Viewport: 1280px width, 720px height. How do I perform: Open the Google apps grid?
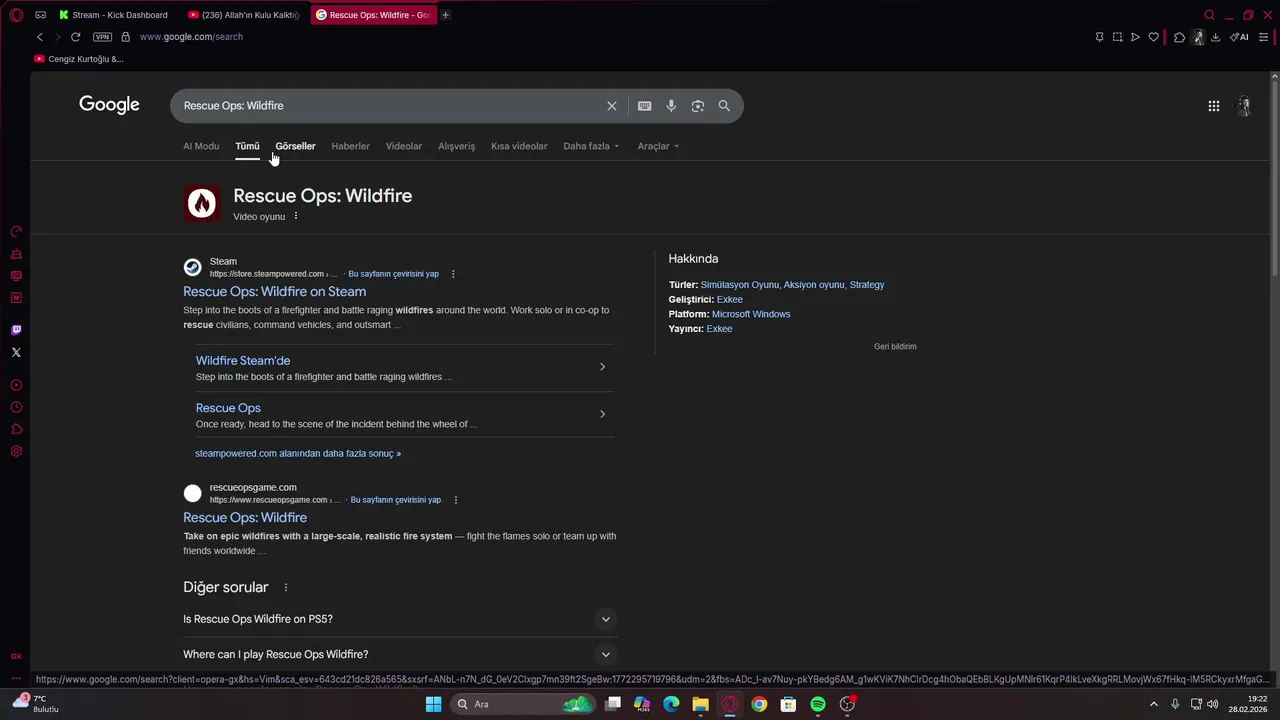point(1213,106)
